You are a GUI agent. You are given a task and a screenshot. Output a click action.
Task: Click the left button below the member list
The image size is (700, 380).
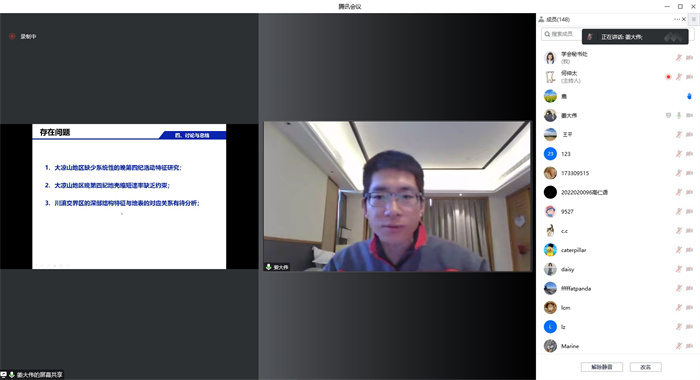pos(602,367)
